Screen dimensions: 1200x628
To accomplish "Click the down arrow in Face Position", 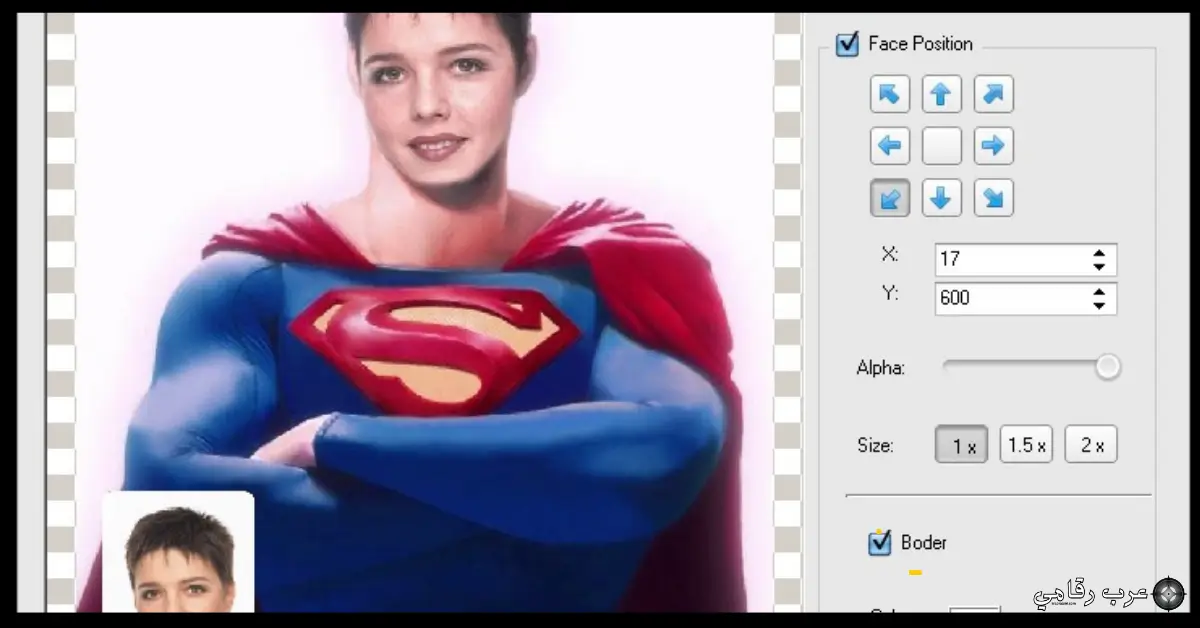I will pos(941,198).
